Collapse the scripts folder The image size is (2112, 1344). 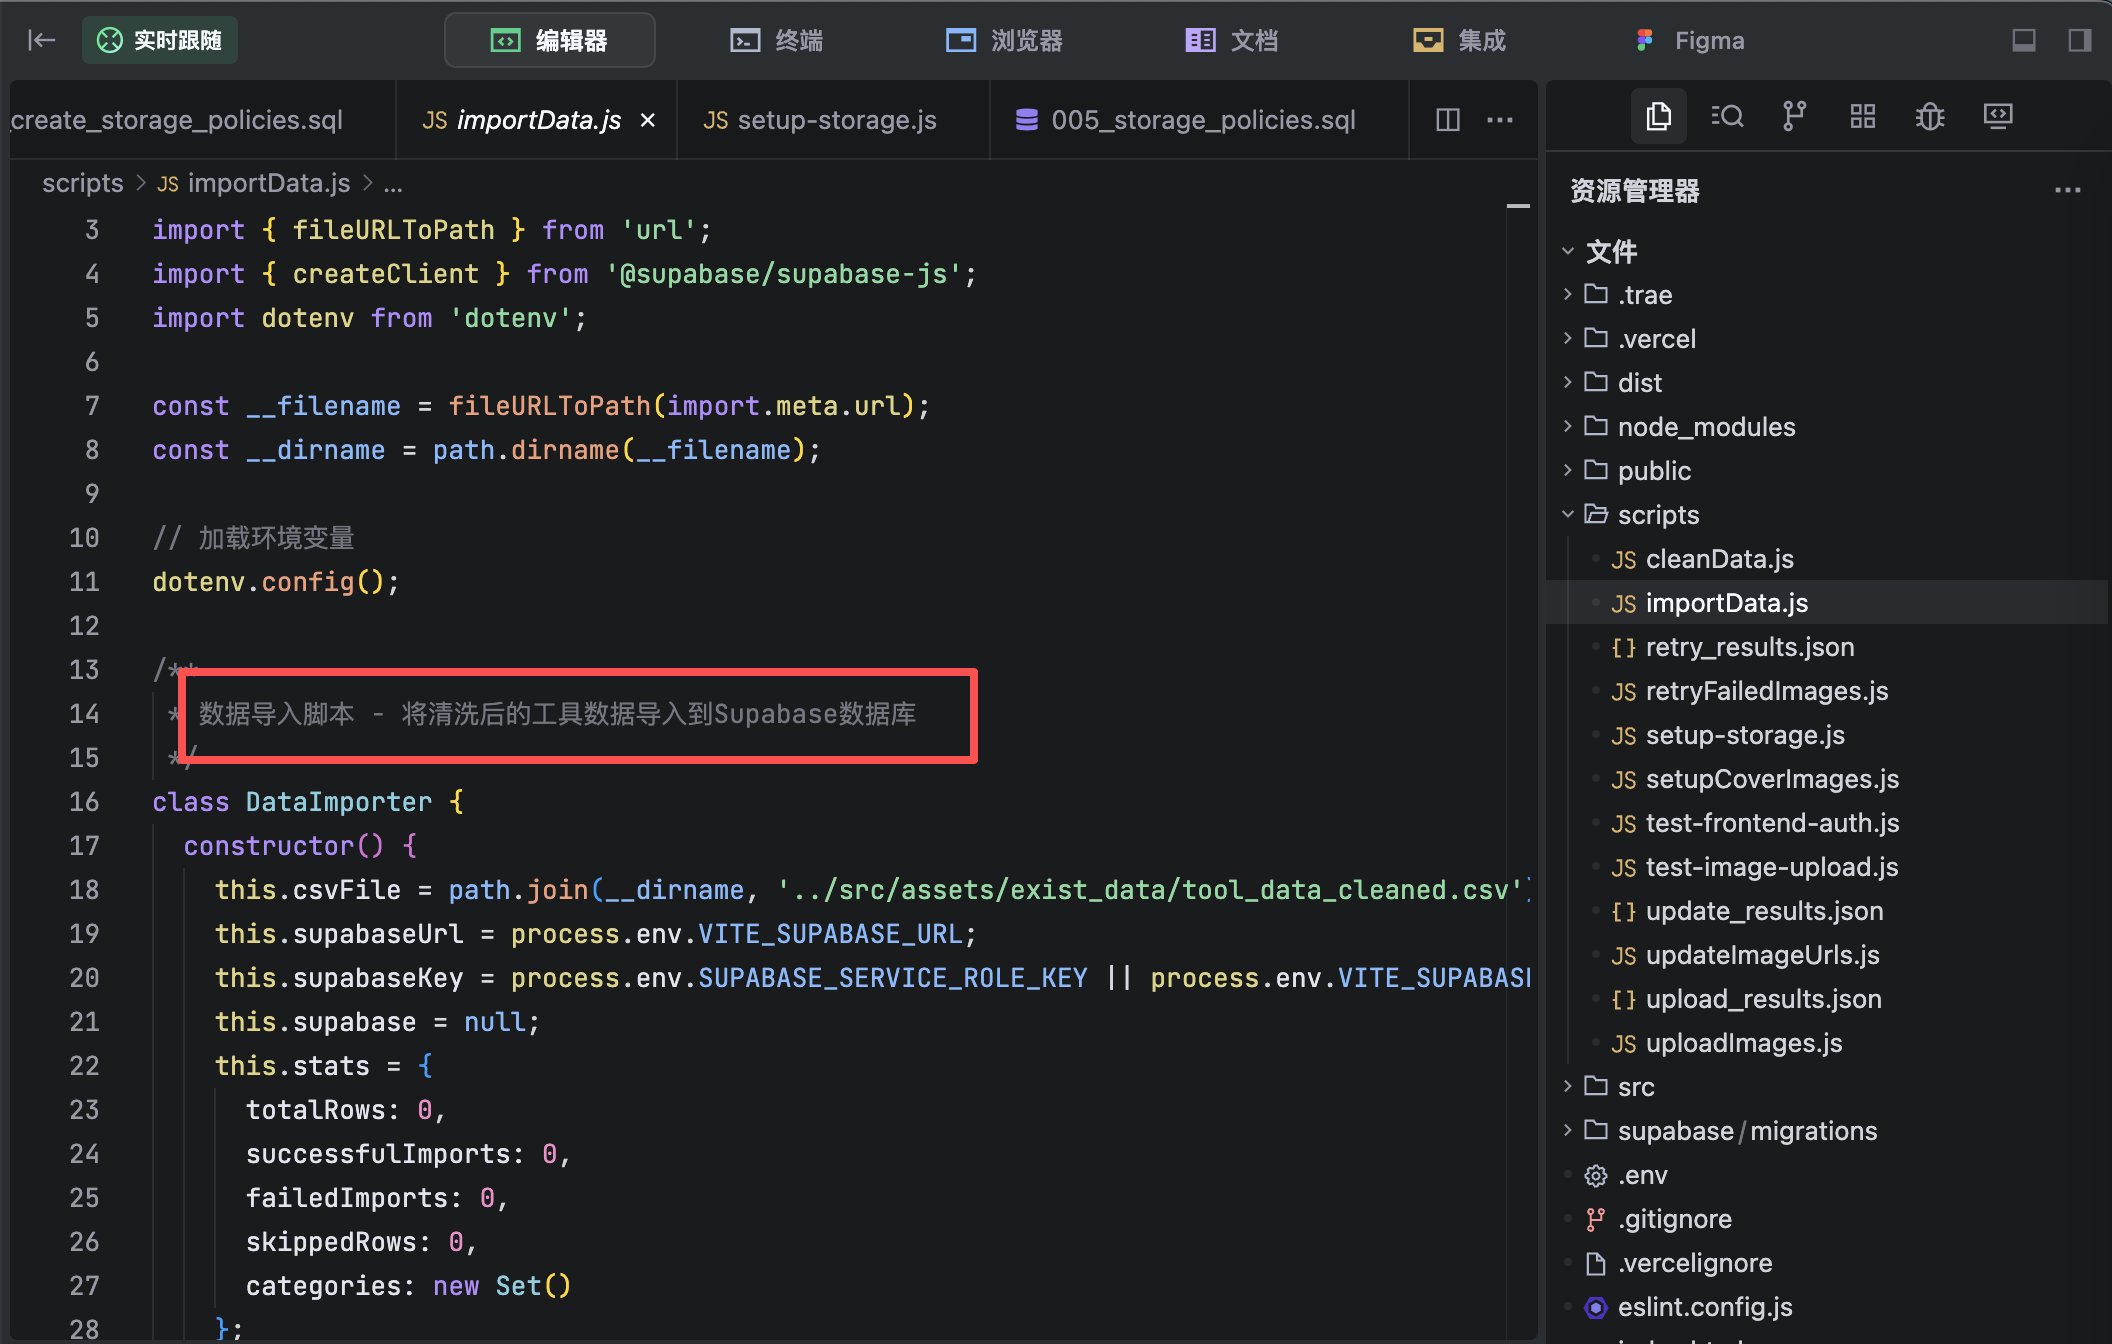[1658, 515]
